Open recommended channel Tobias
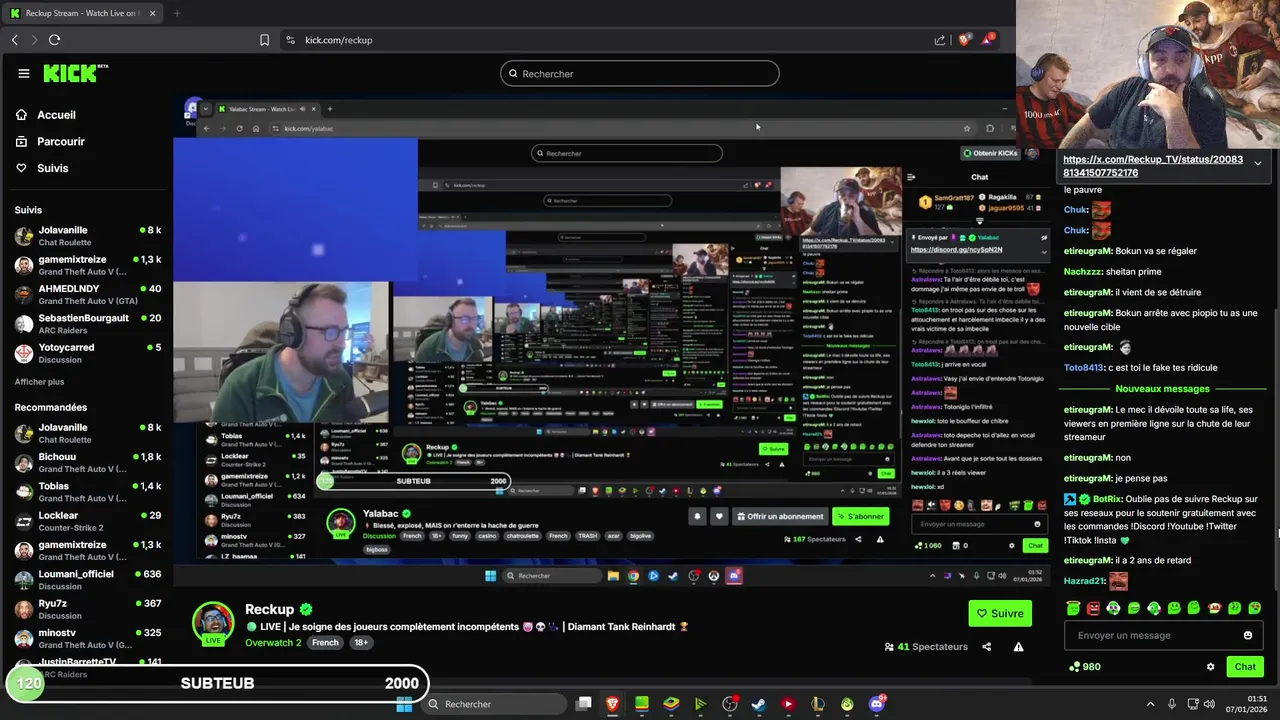Viewport: 1280px width, 720px height. click(x=88, y=491)
